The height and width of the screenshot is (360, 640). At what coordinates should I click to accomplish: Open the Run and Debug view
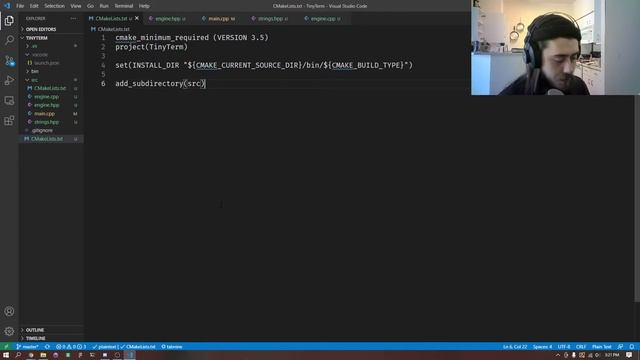[x=9, y=80]
